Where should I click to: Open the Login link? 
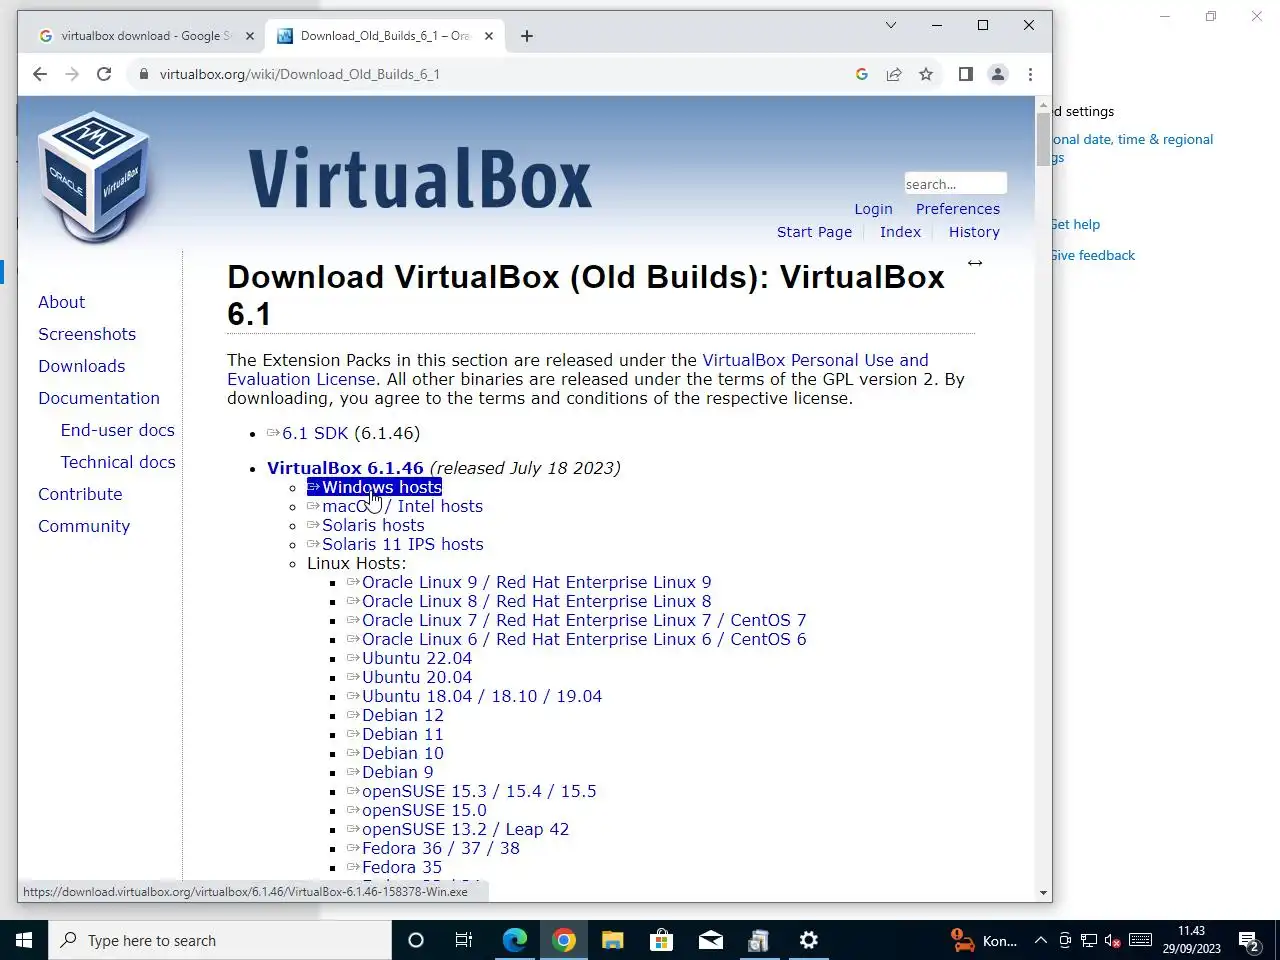(x=873, y=209)
